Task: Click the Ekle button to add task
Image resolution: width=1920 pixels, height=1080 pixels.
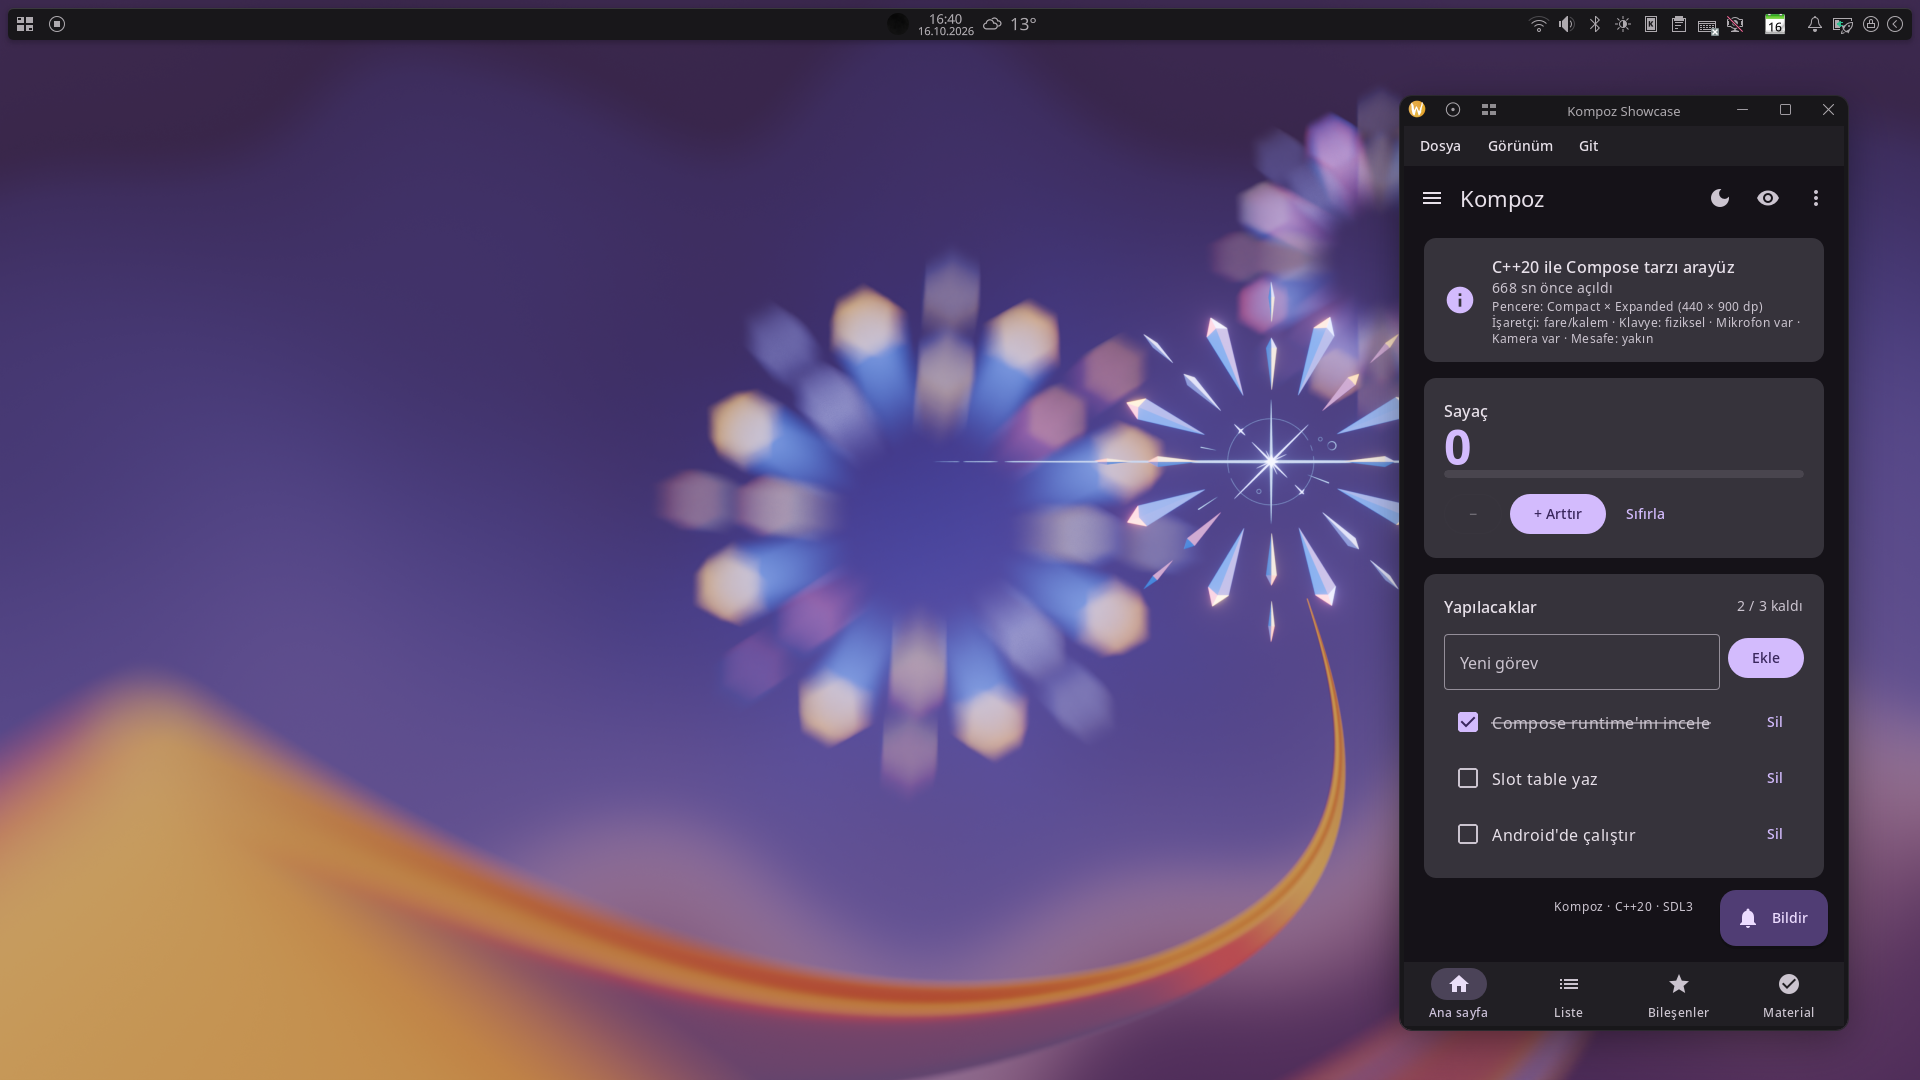Action: click(x=1766, y=658)
